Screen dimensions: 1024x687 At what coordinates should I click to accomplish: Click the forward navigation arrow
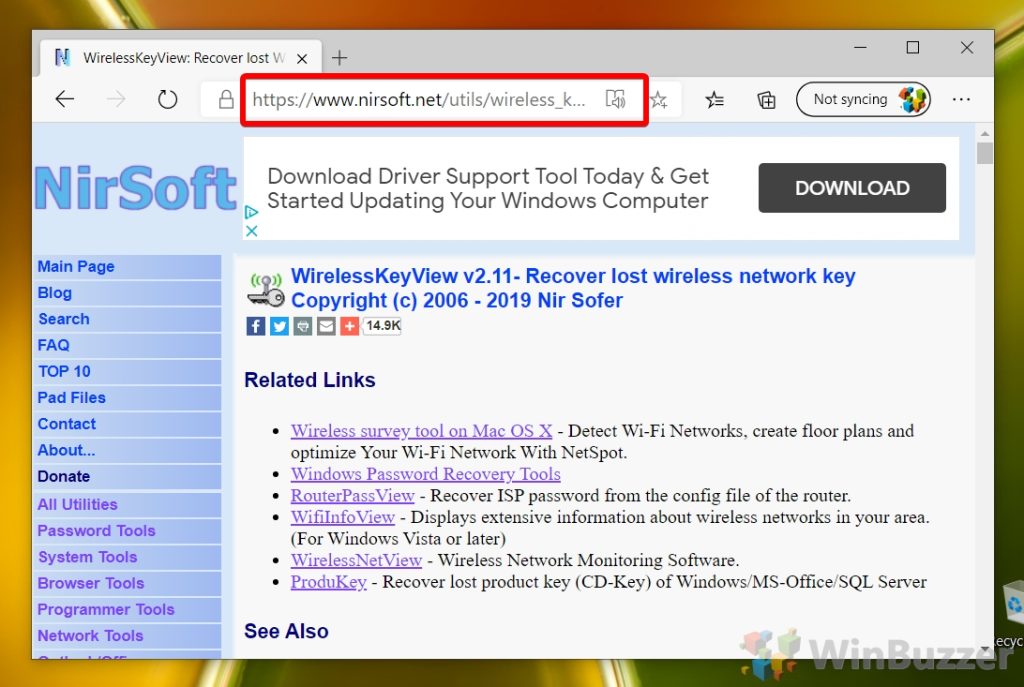click(116, 99)
